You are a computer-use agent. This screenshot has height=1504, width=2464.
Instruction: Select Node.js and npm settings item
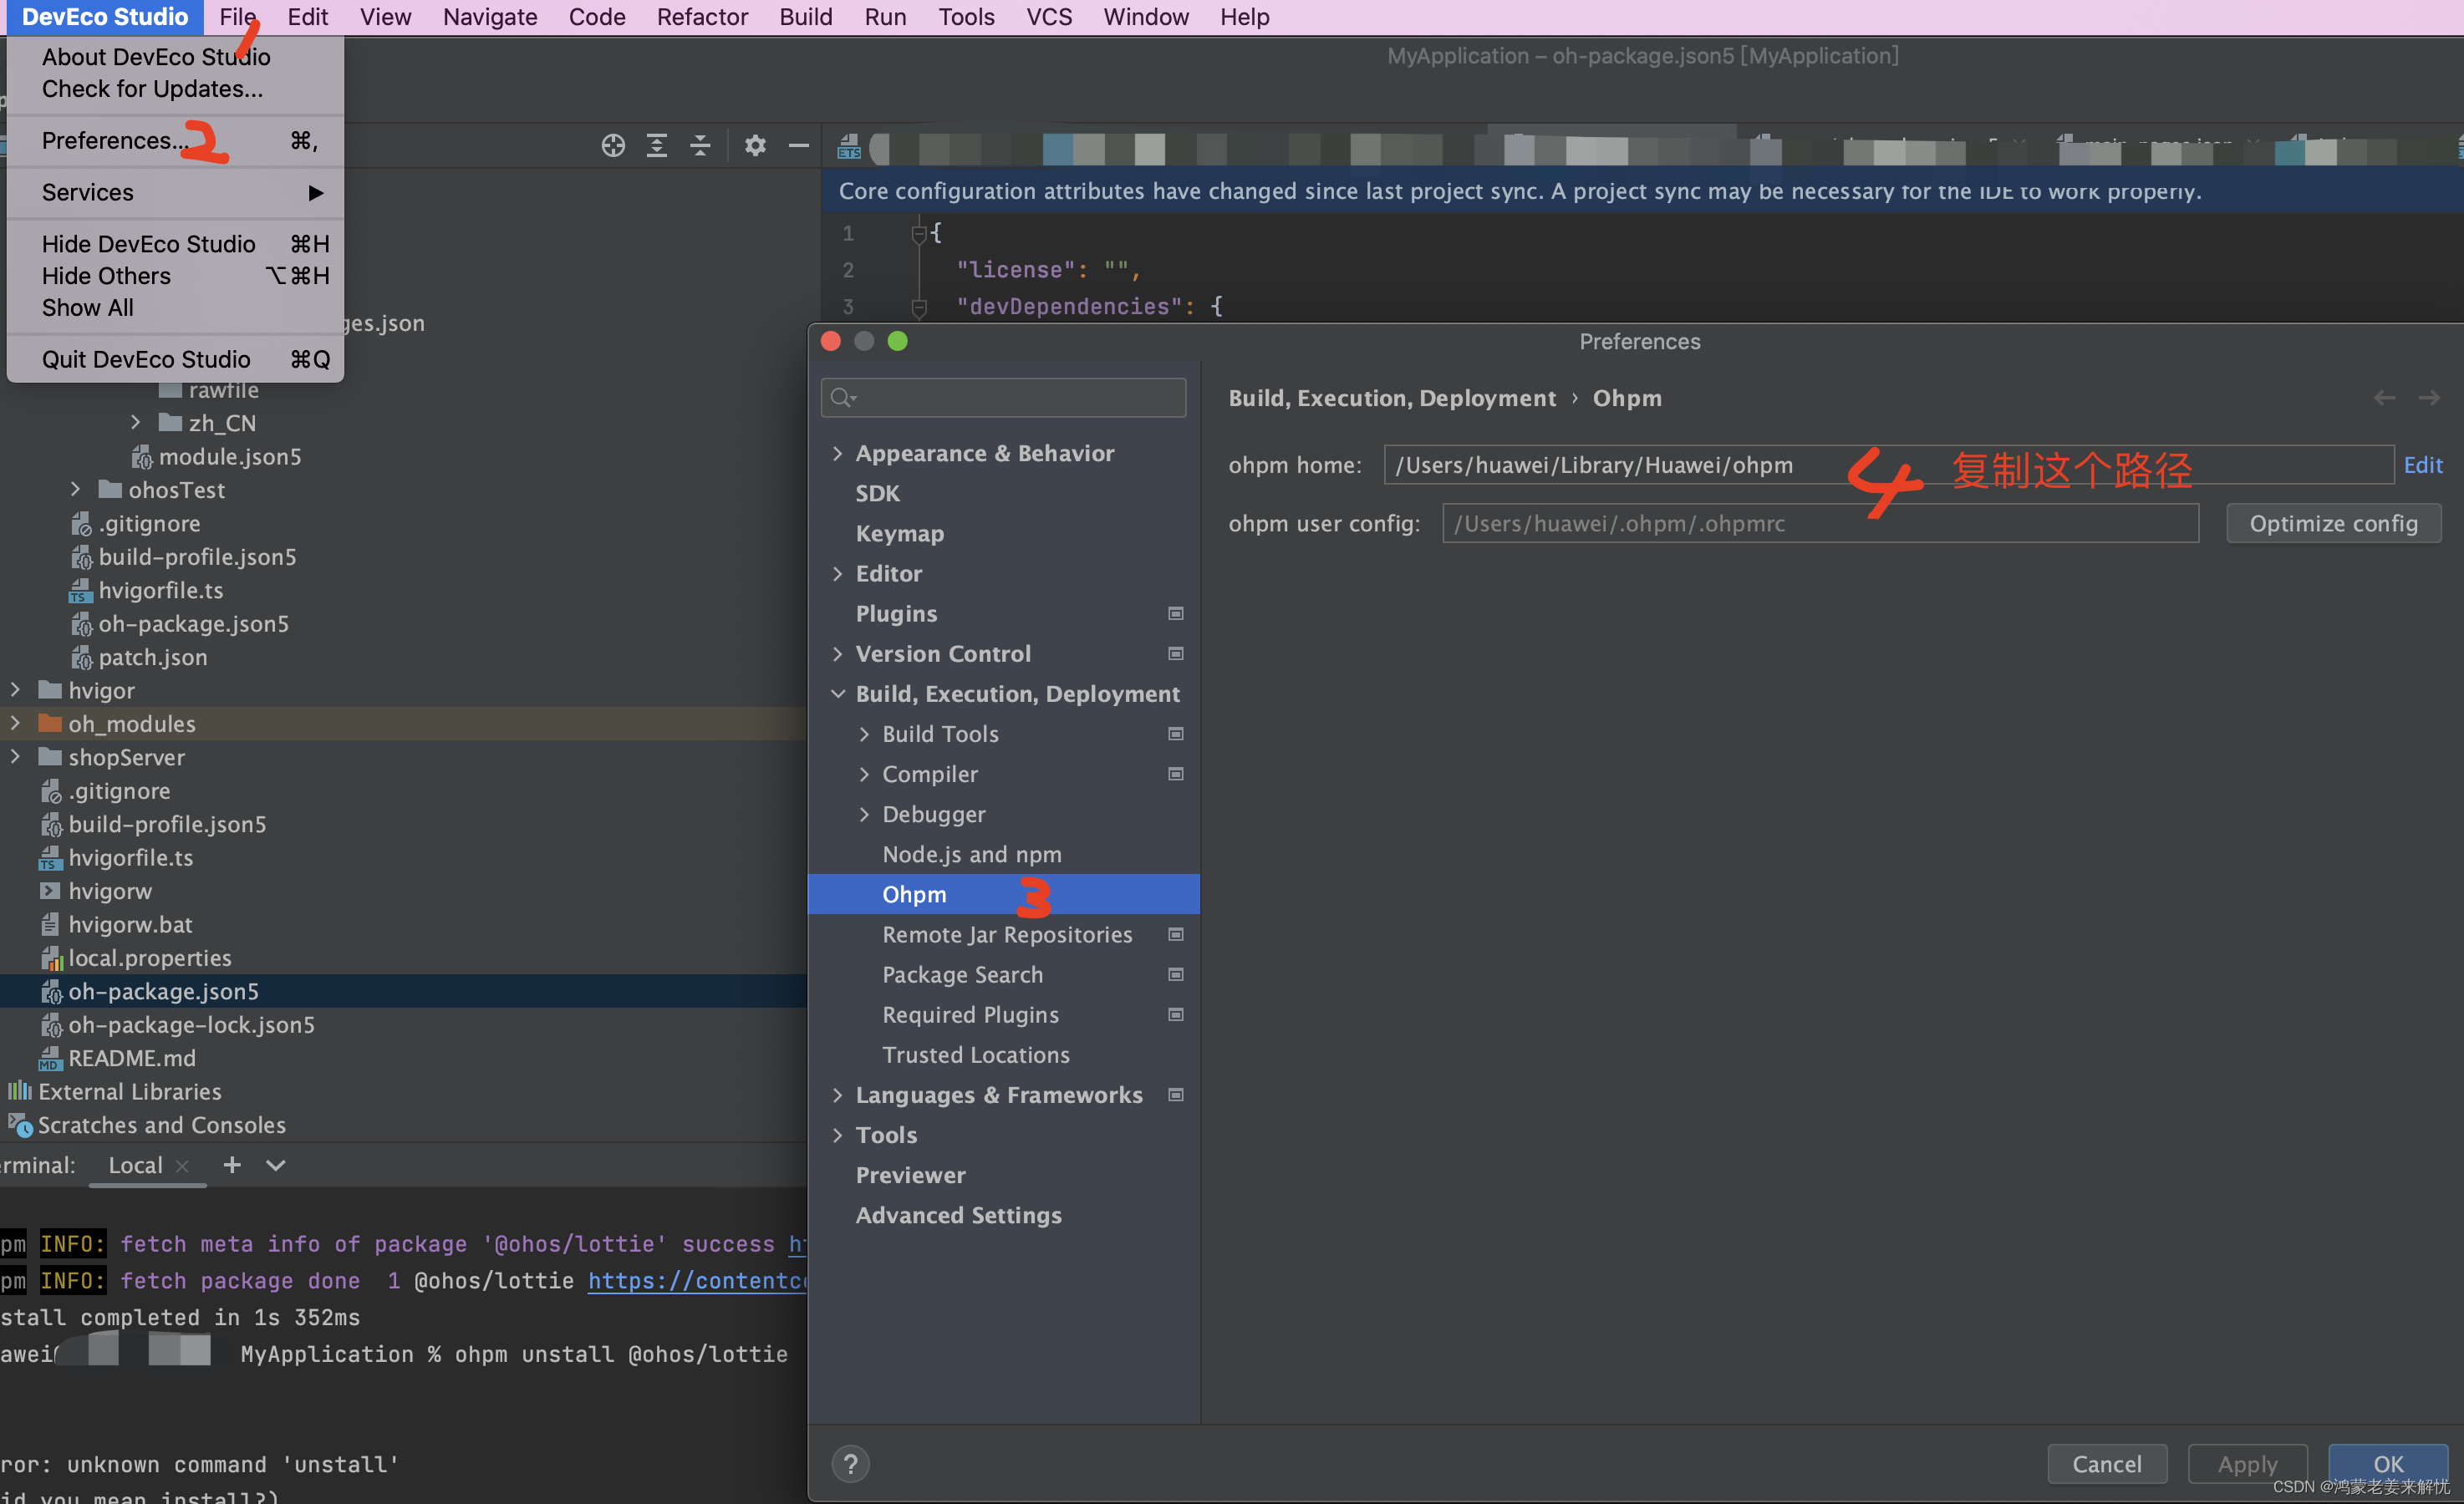(x=971, y=854)
